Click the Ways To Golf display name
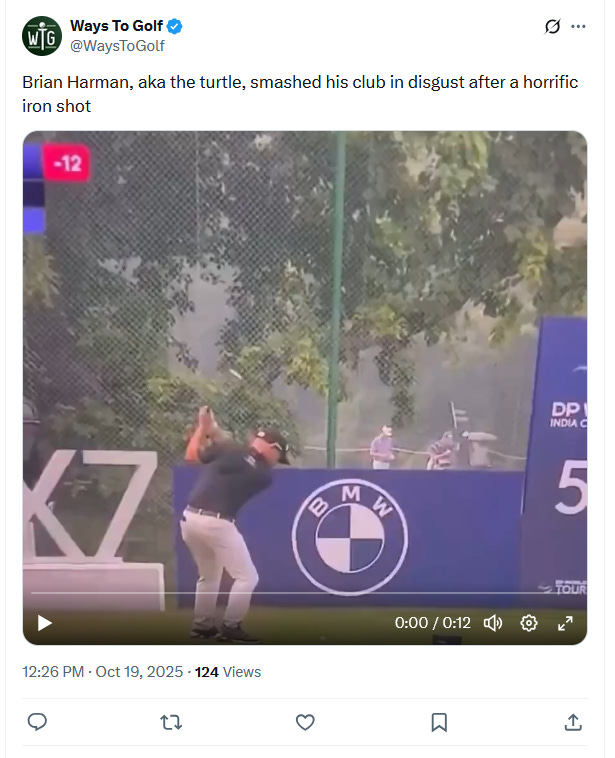The width and height of the screenshot is (615, 758). pos(117,26)
